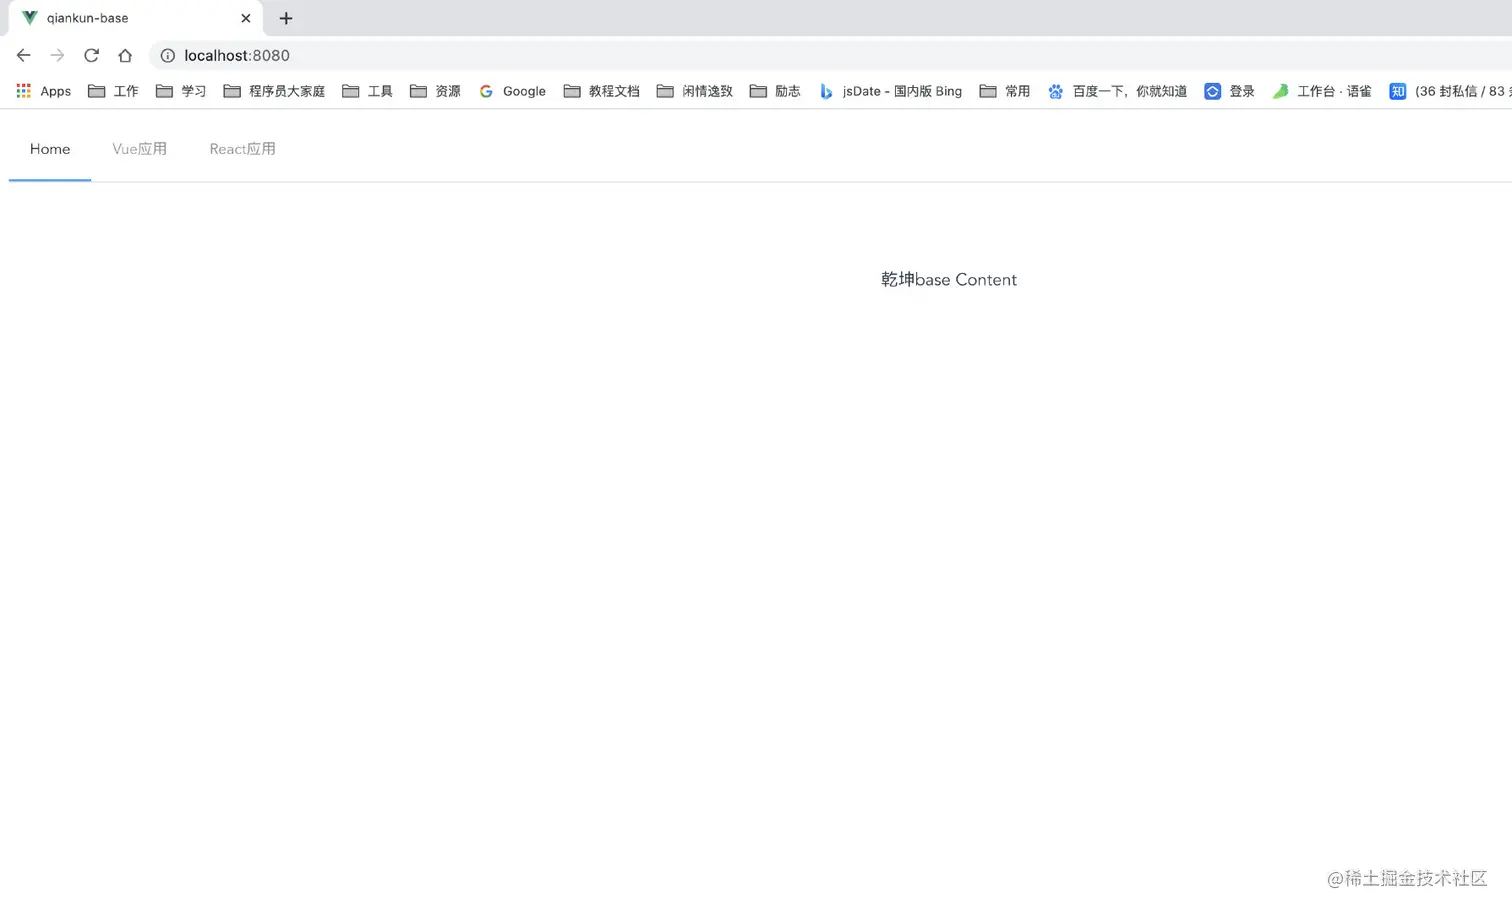Select the qiankun-base browser tab
The width and height of the screenshot is (1512, 913).
[x=135, y=18]
